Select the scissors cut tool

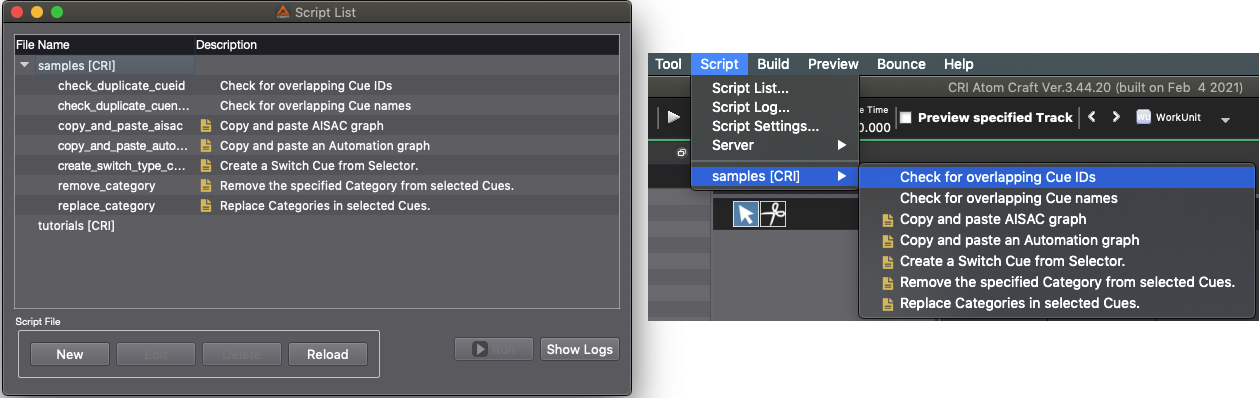point(773,214)
